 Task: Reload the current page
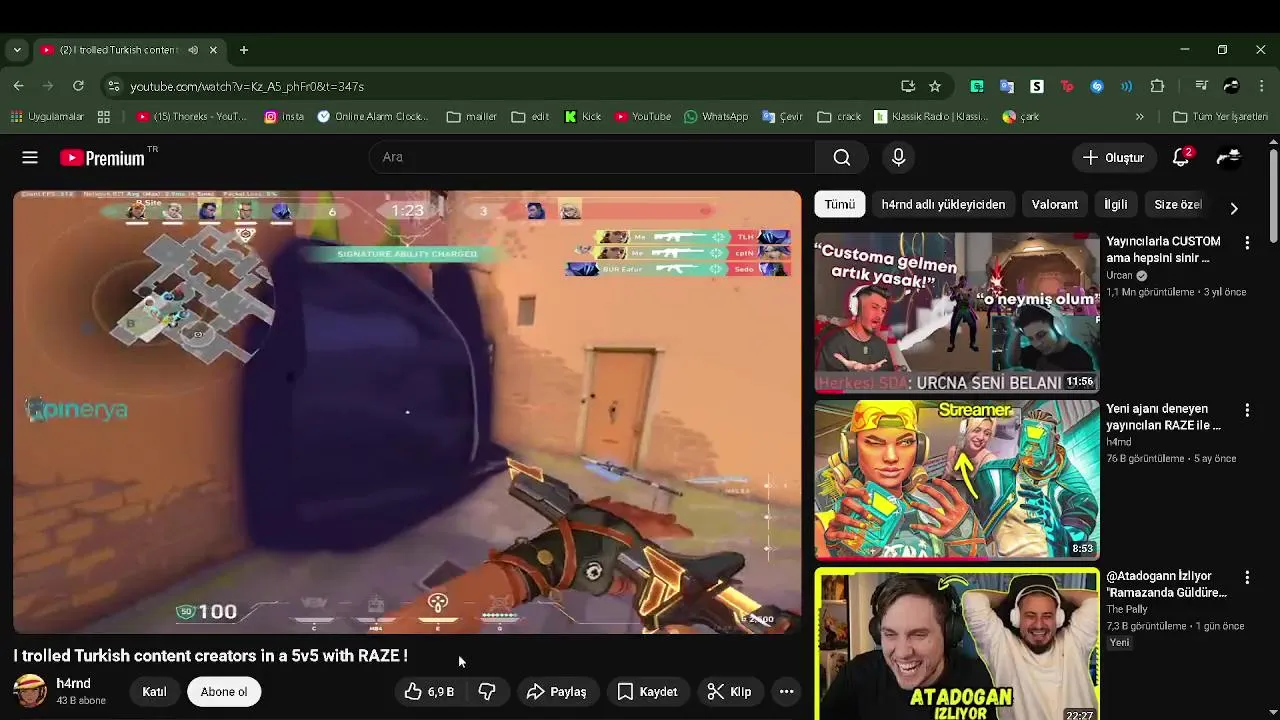(78, 86)
